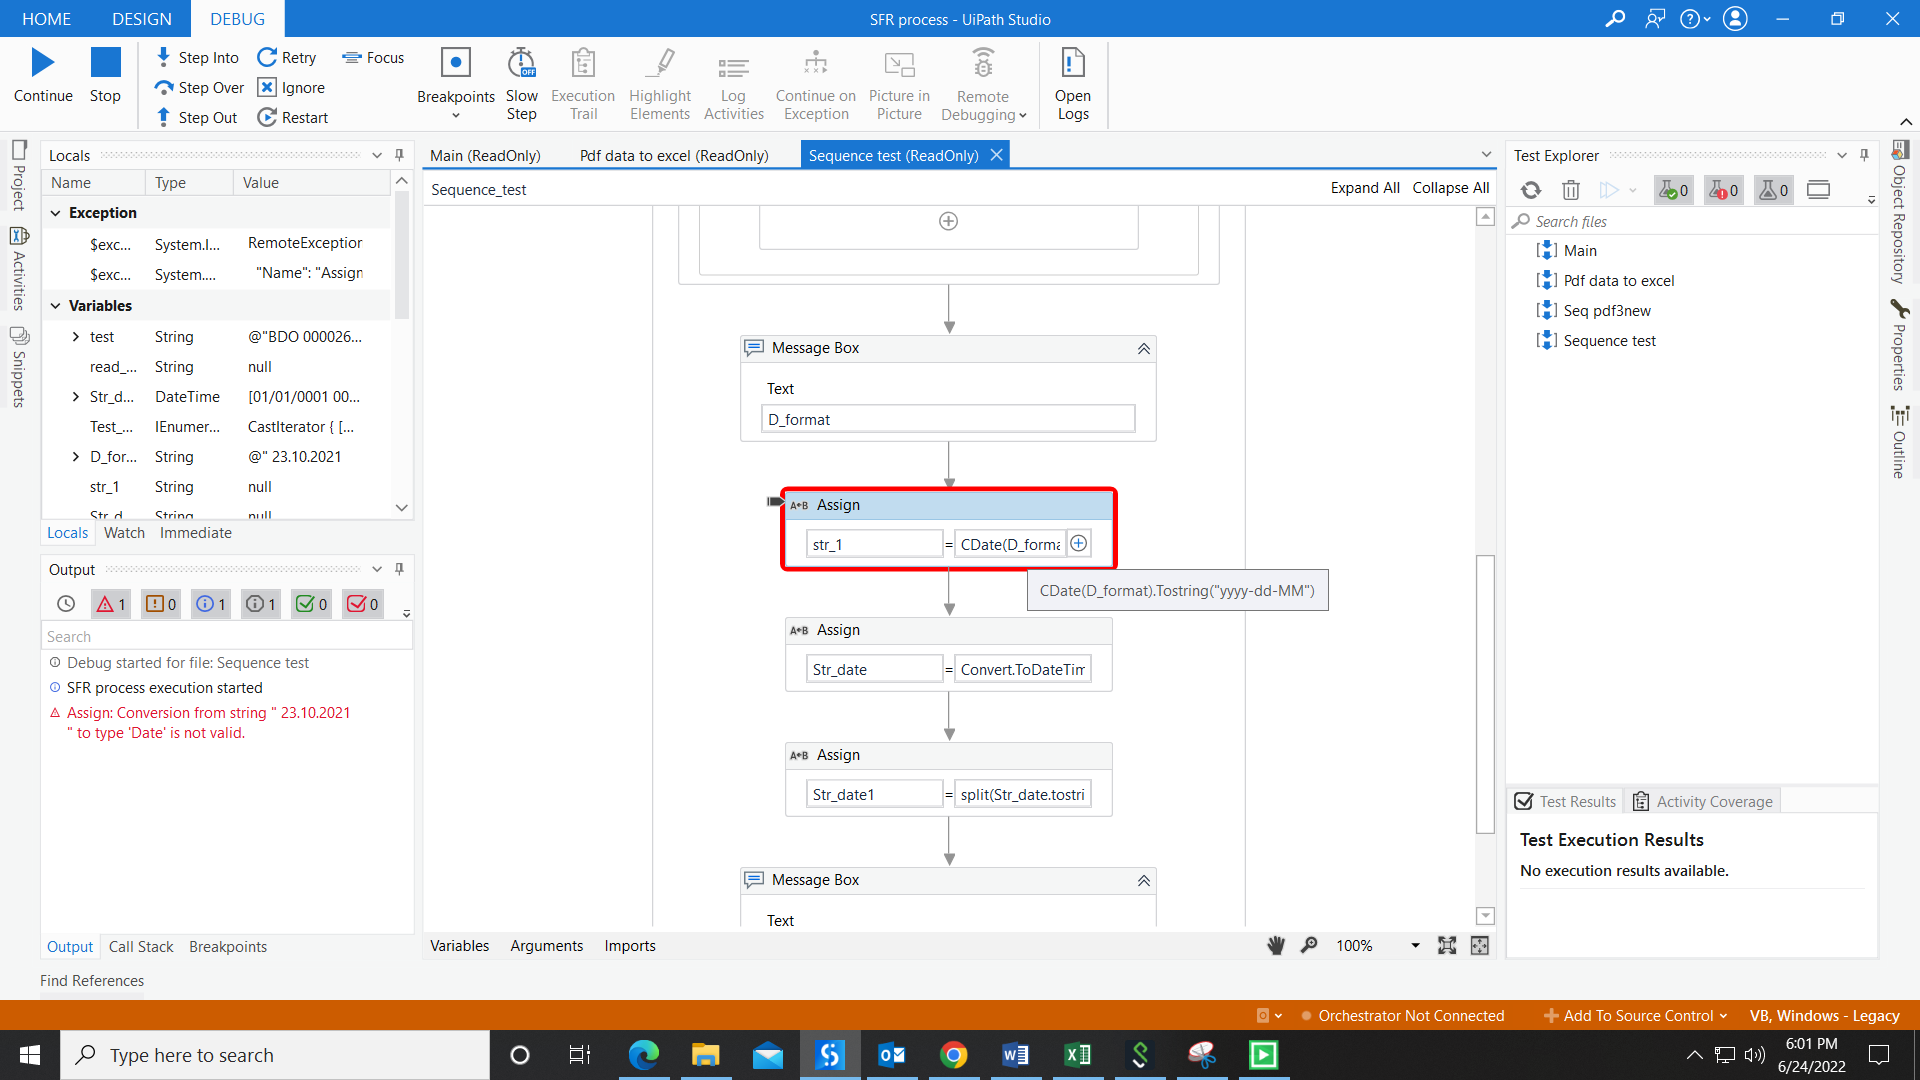This screenshot has height=1080, width=1920.
Task: Click fit to screen icon near zoom
Action: tap(1447, 945)
